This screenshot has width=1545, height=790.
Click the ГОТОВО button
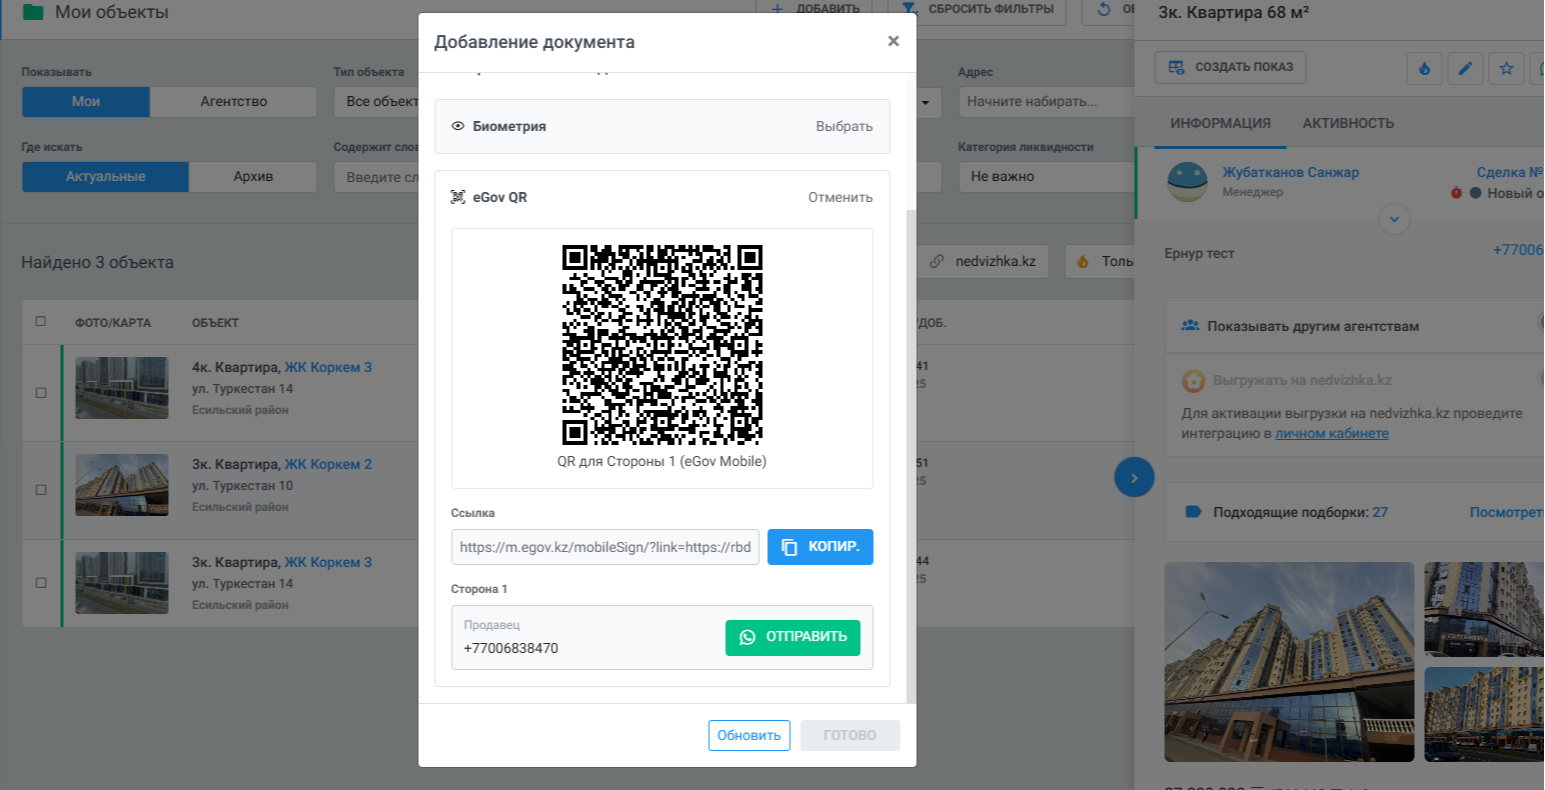pos(850,735)
